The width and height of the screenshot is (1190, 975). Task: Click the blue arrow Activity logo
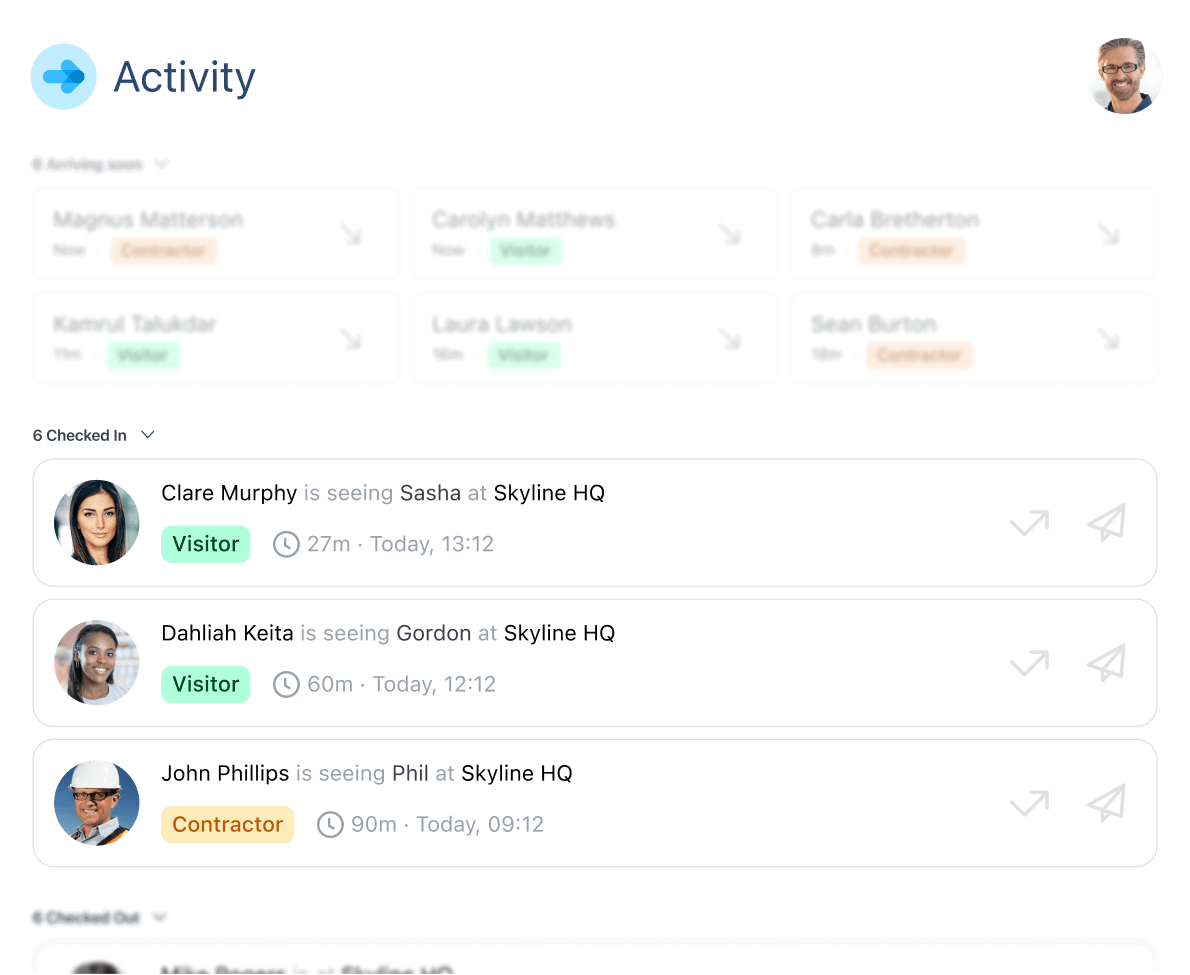pos(64,76)
